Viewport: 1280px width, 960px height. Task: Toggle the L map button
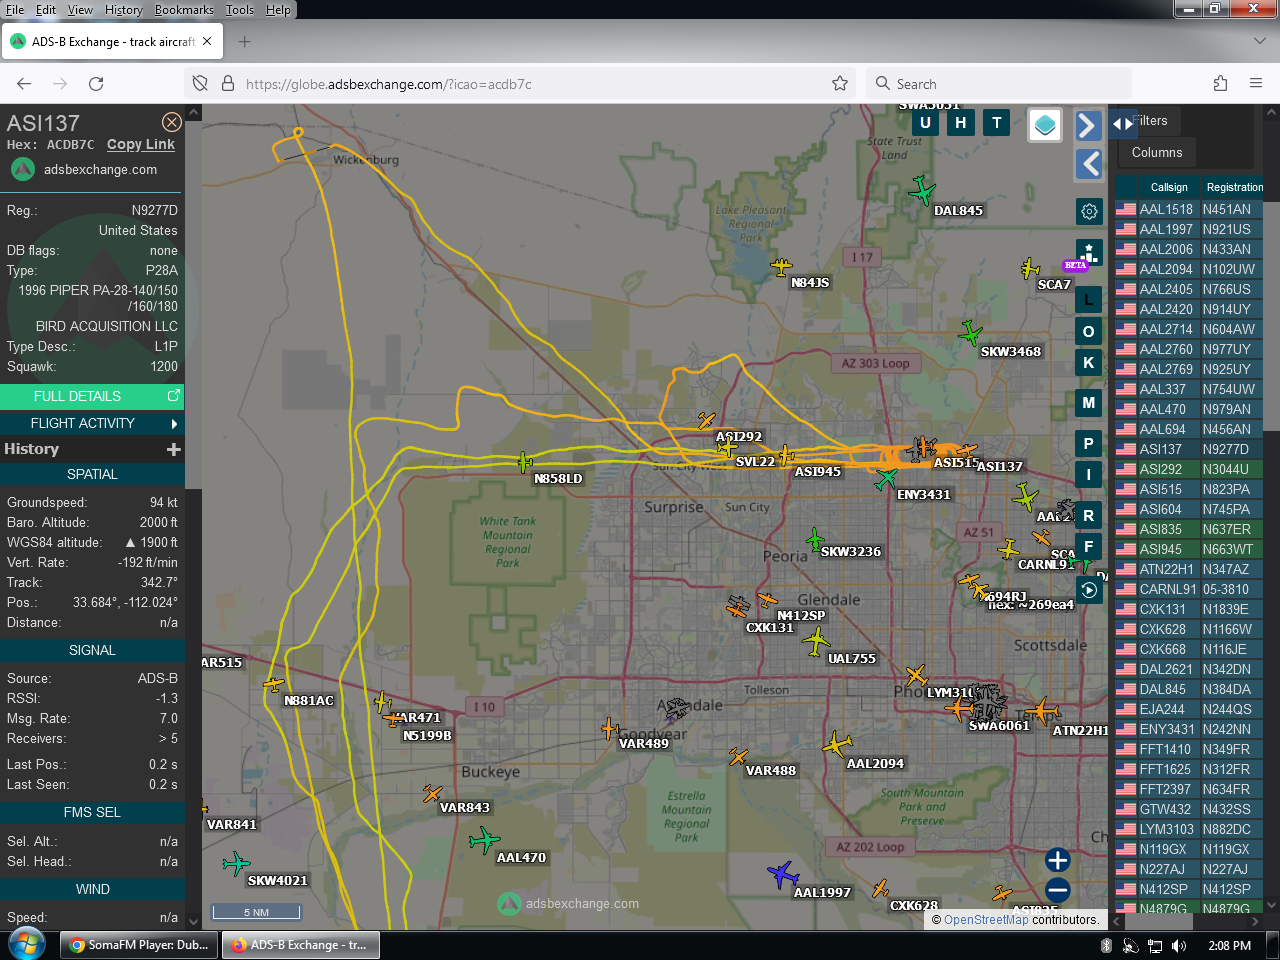(1089, 299)
